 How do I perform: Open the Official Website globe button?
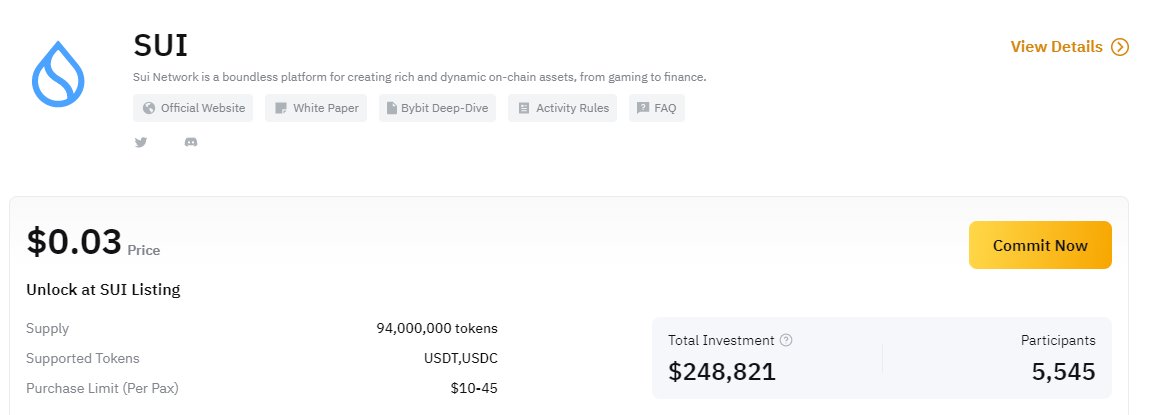click(x=193, y=108)
